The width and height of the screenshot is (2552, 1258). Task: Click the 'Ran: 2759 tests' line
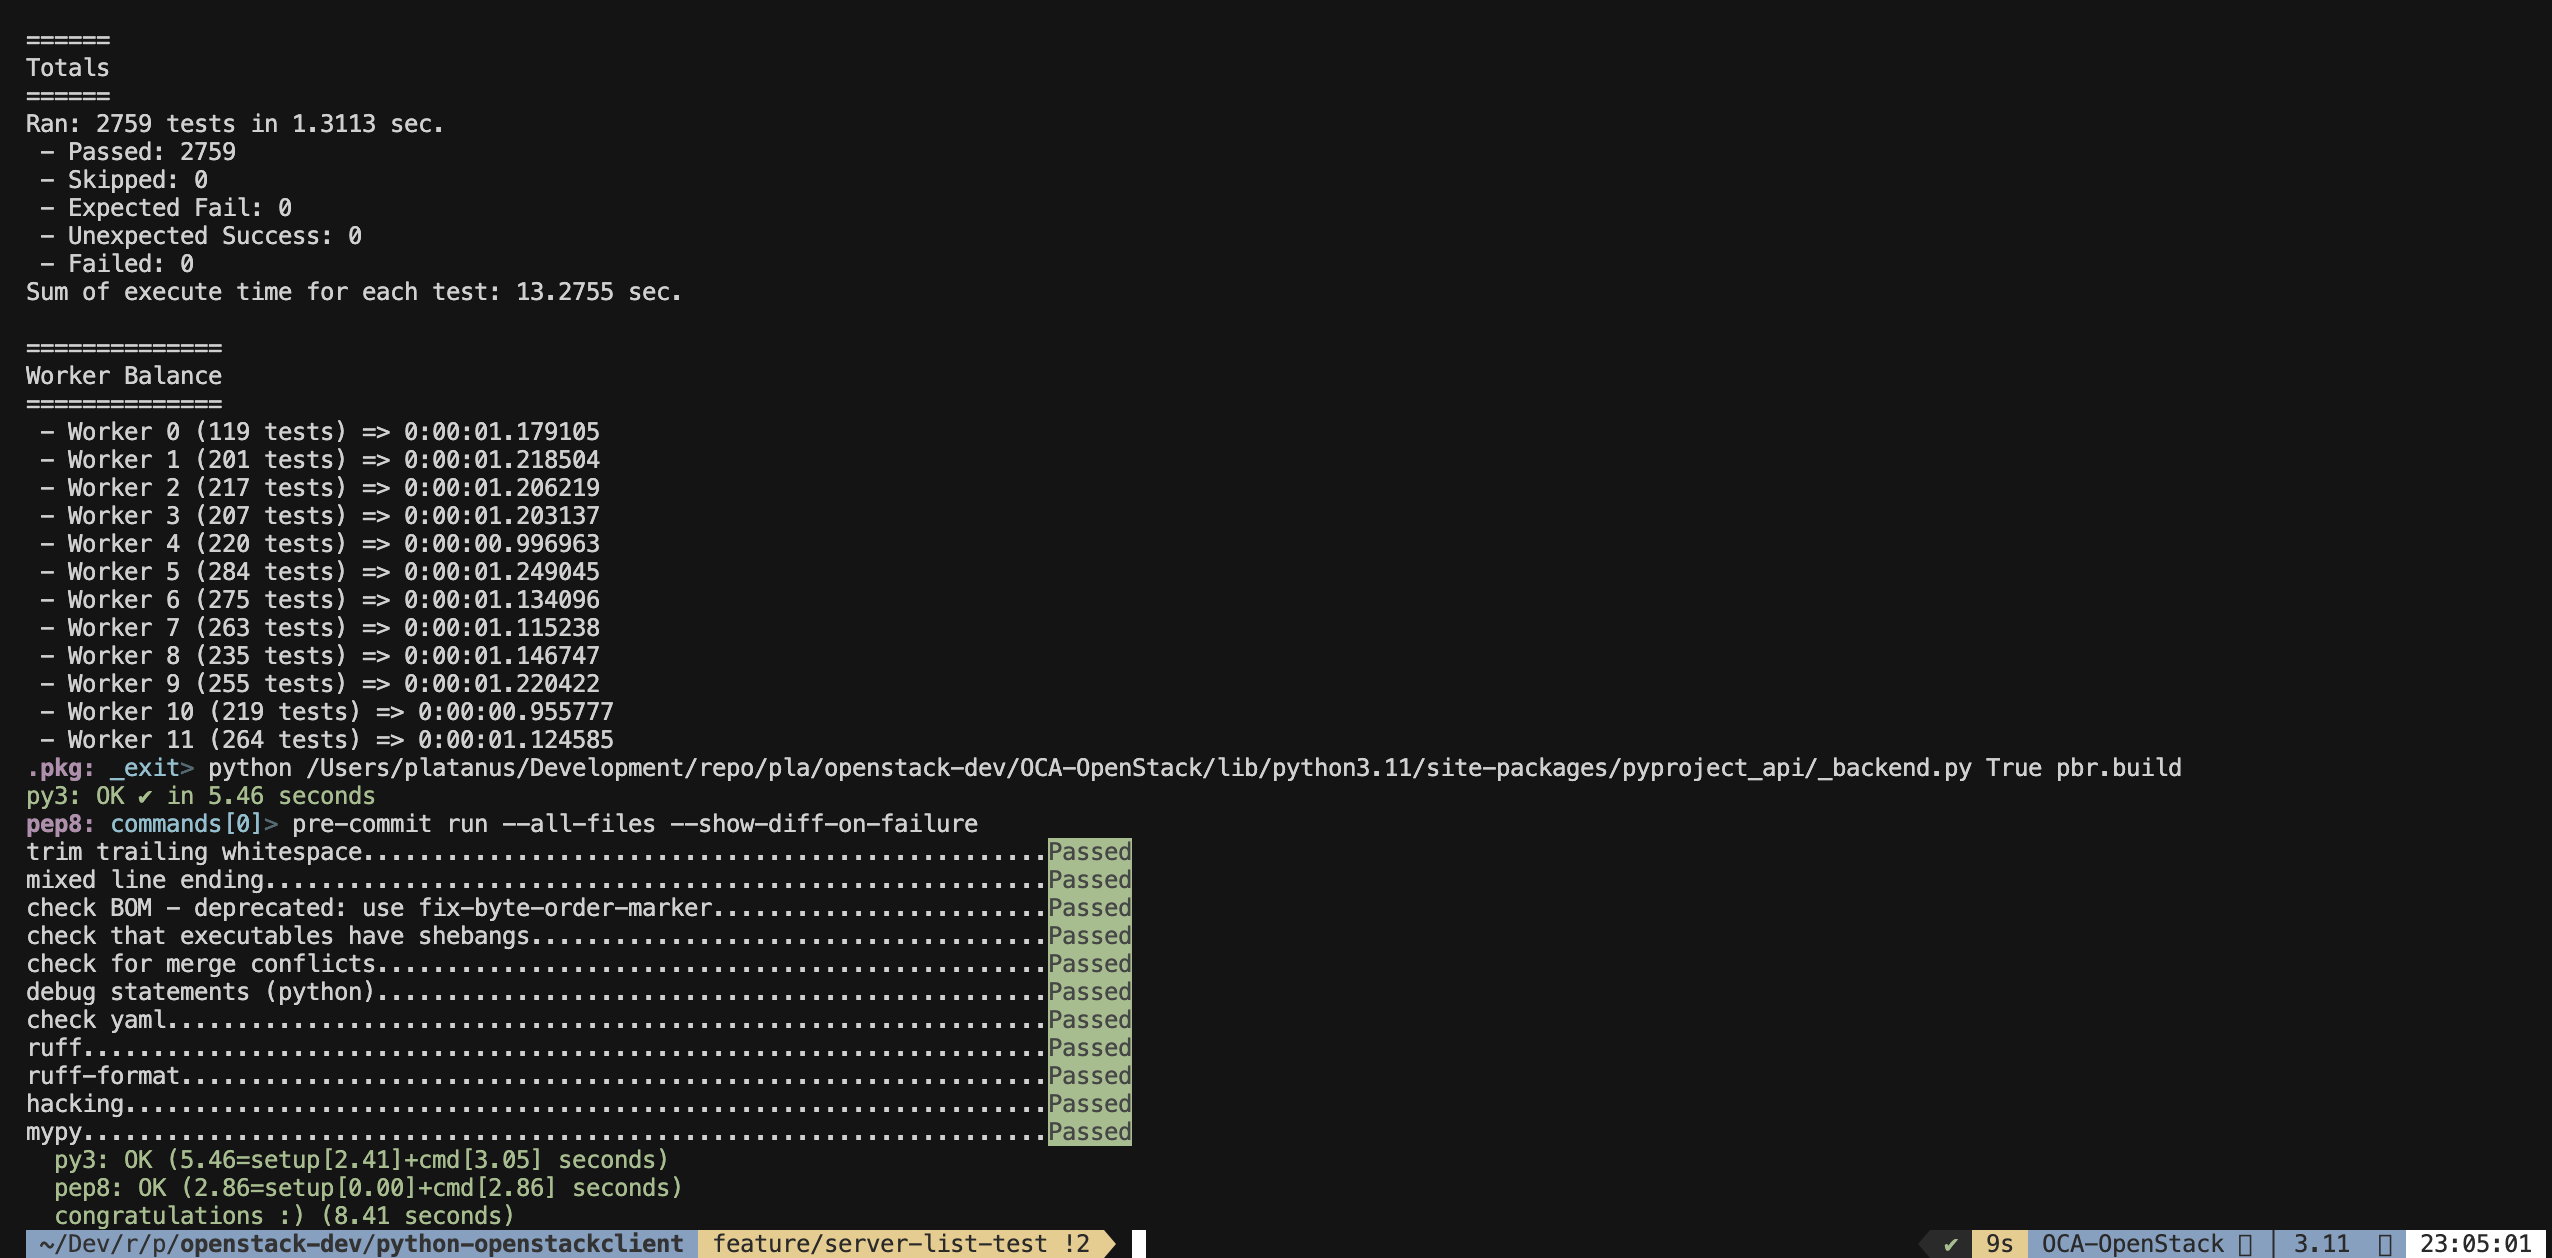click(x=234, y=124)
